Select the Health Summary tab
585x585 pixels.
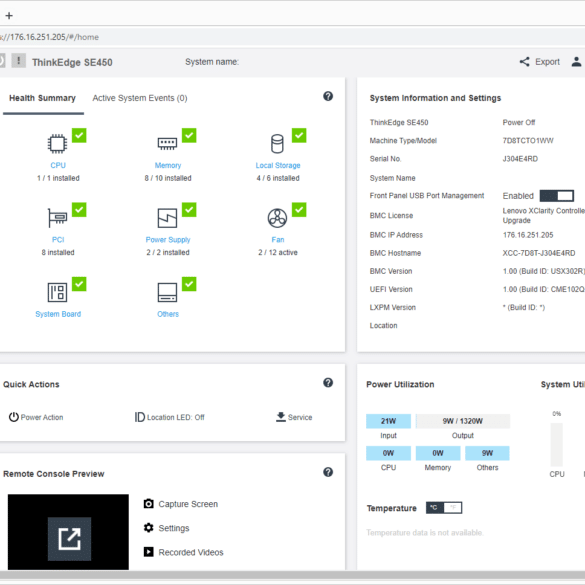click(43, 98)
